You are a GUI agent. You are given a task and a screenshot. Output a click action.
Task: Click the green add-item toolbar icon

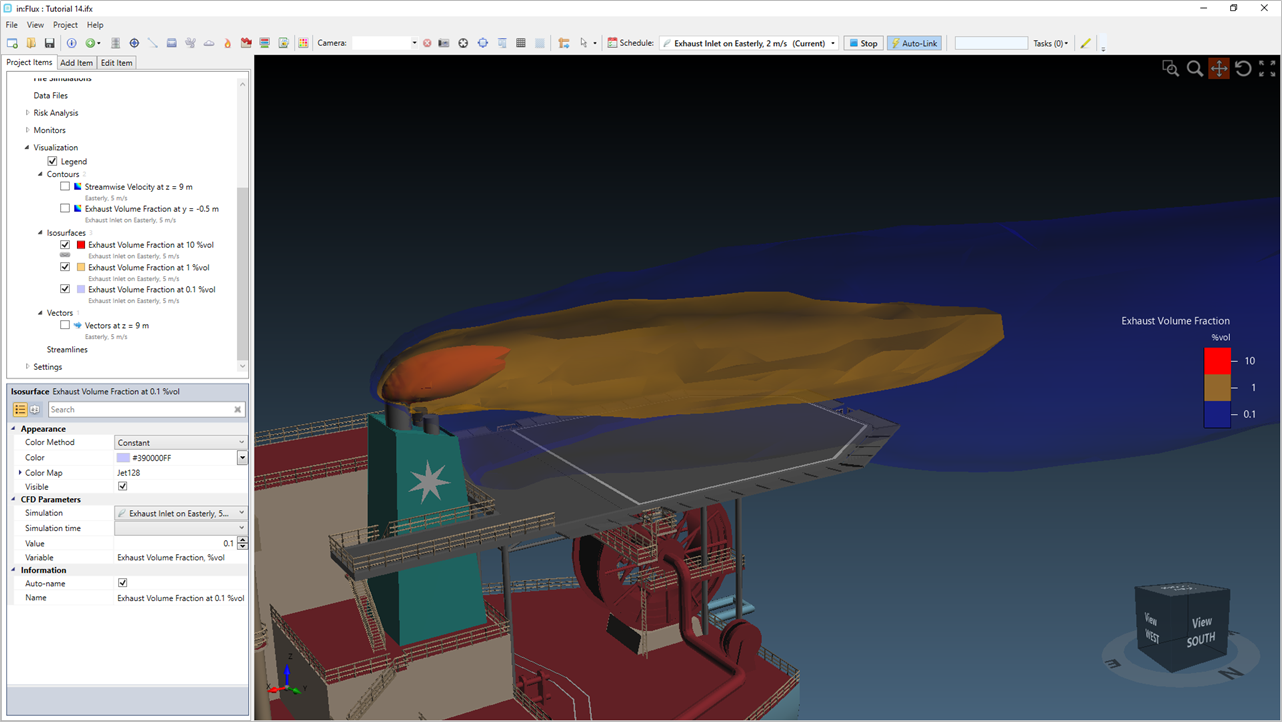[90, 43]
